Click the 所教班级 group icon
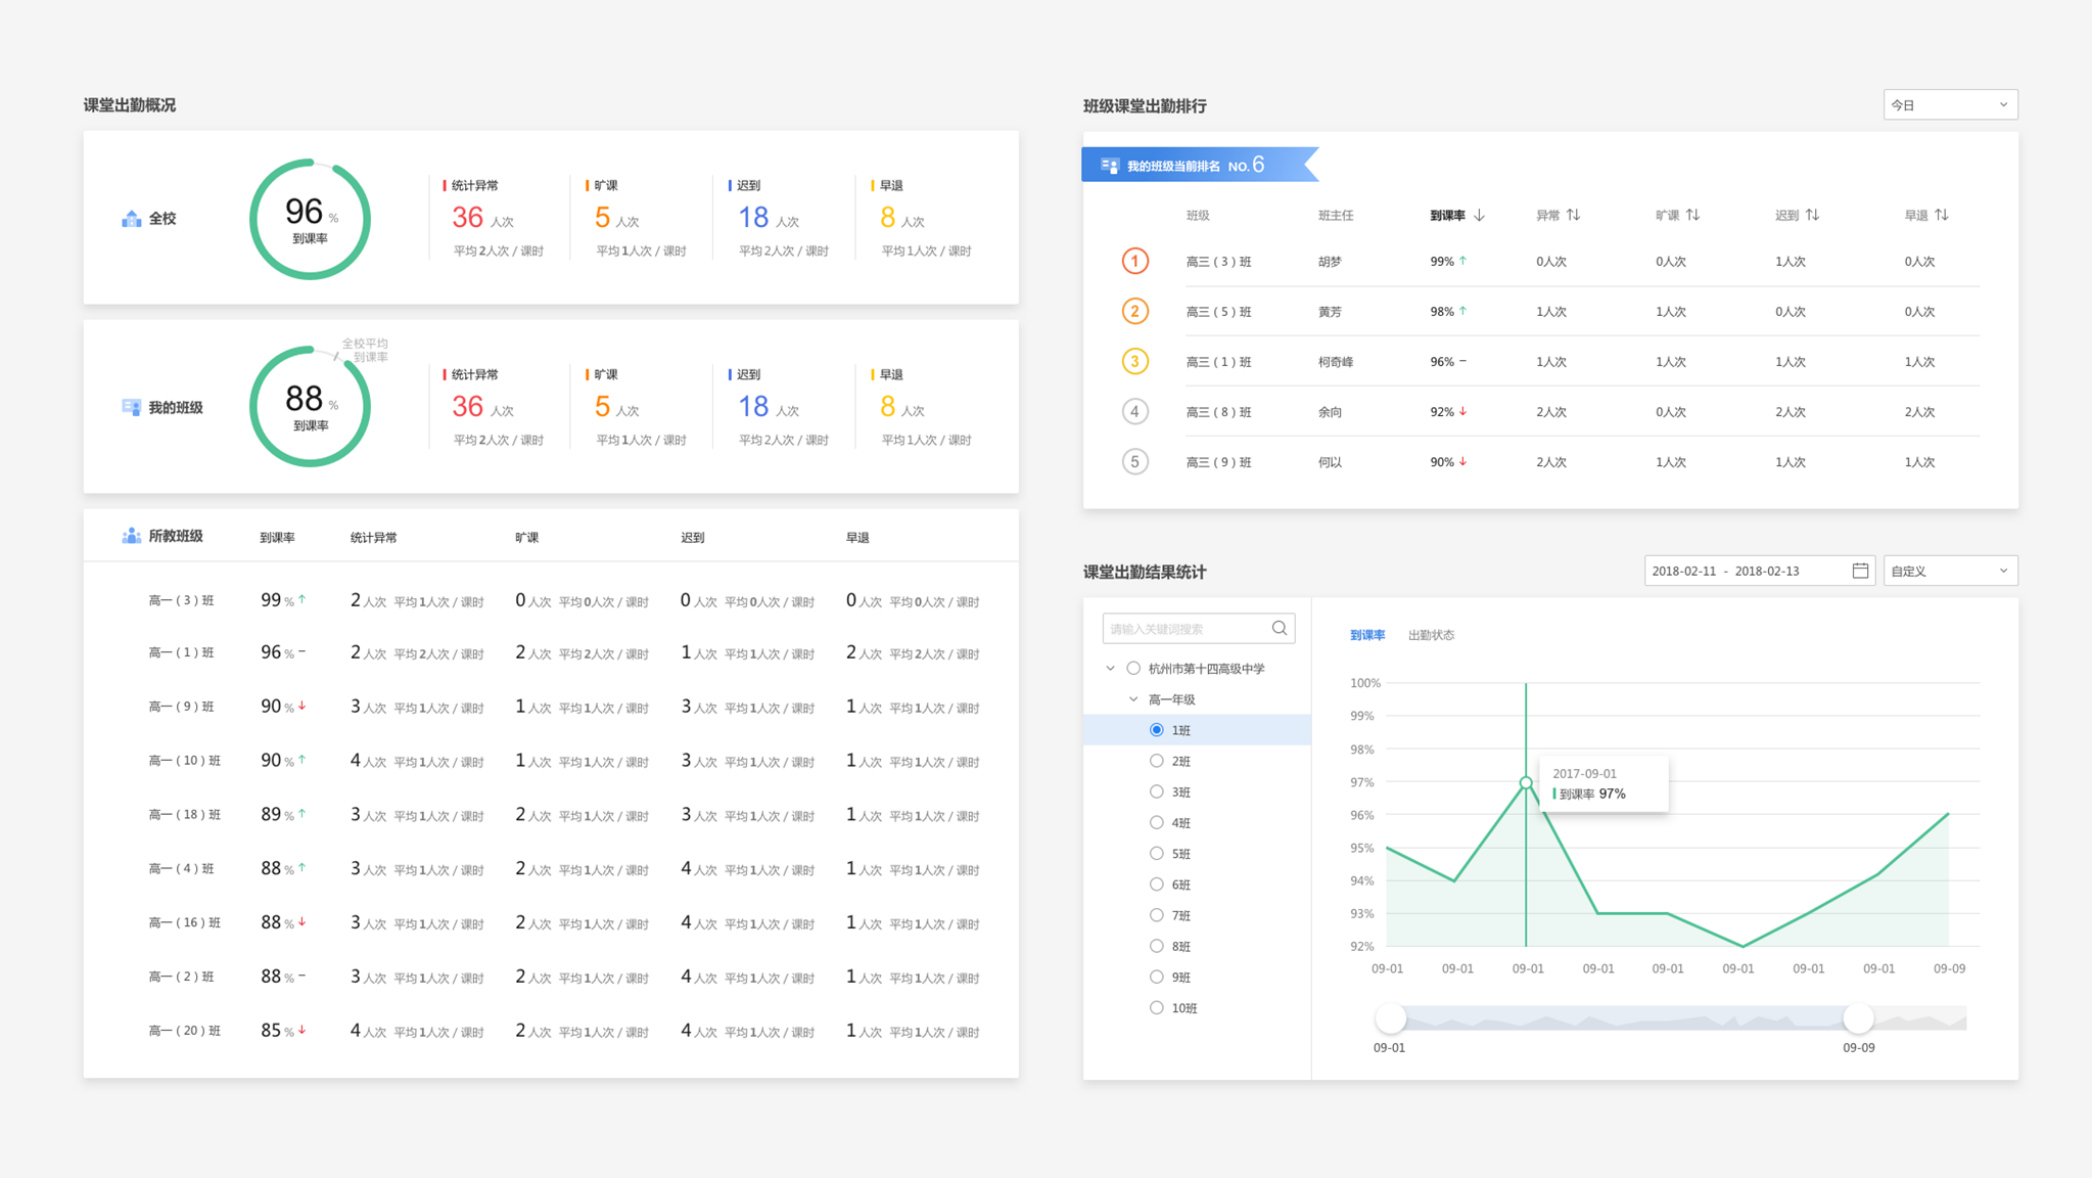Screen dimensions: 2093x1178 click(x=131, y=536)
